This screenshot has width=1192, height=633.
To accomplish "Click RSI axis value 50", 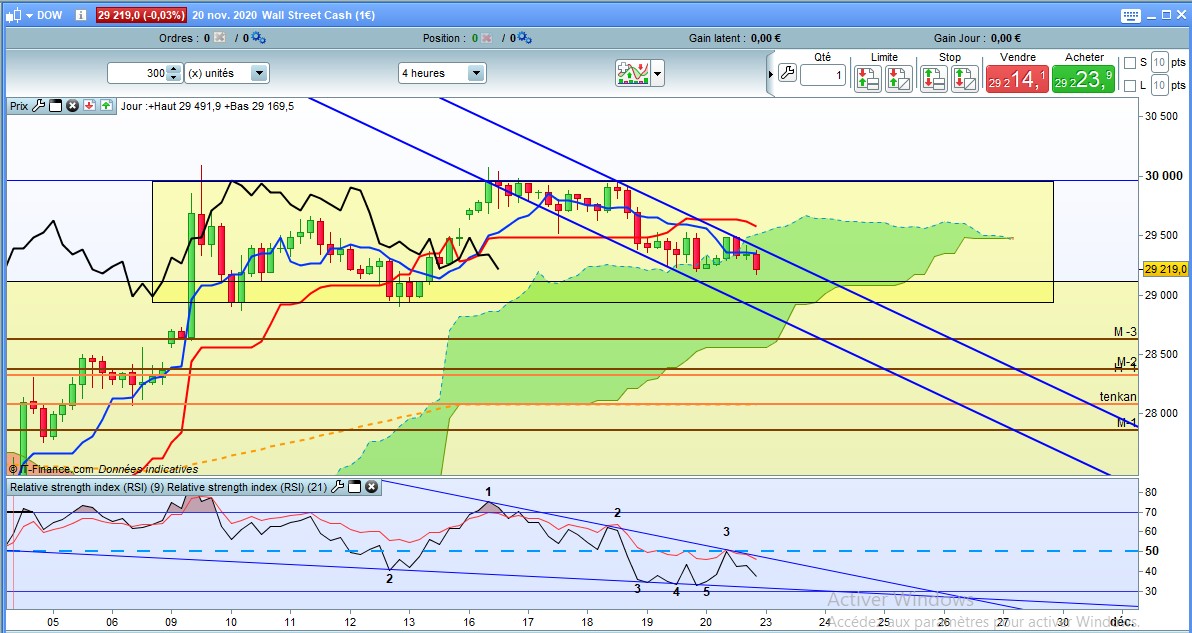I will tap(1152, 551).
